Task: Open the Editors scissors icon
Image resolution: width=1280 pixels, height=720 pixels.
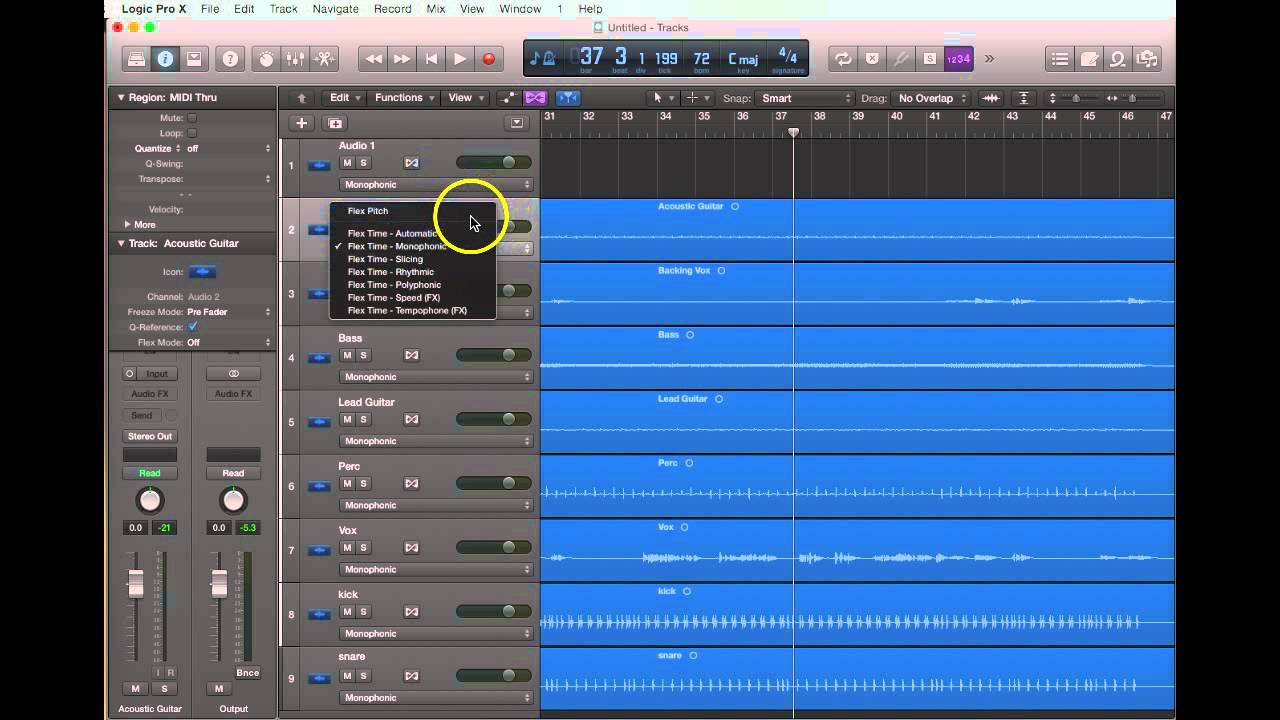Action: (x=324, y=59)
